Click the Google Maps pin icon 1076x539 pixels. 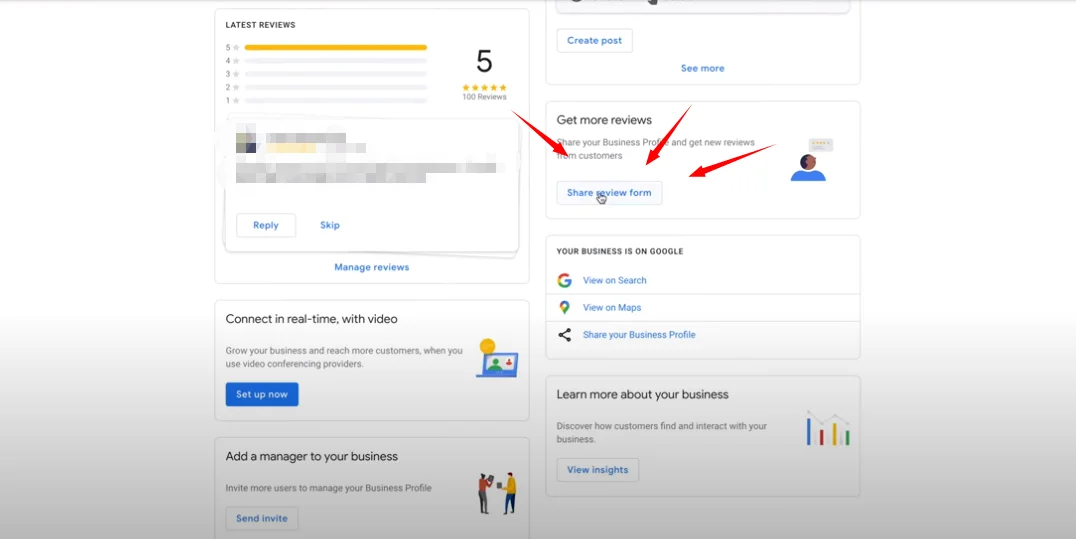coord(564,308)
